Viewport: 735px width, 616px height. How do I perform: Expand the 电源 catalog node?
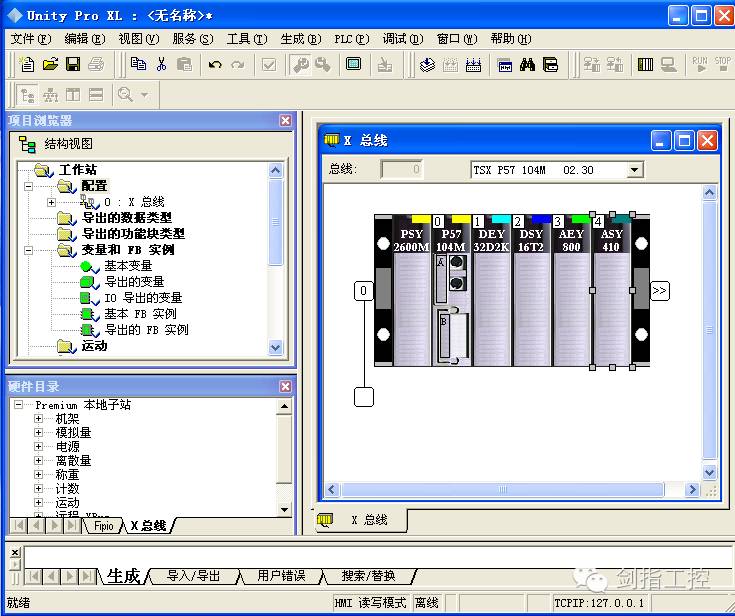click(x=39, y=447)
